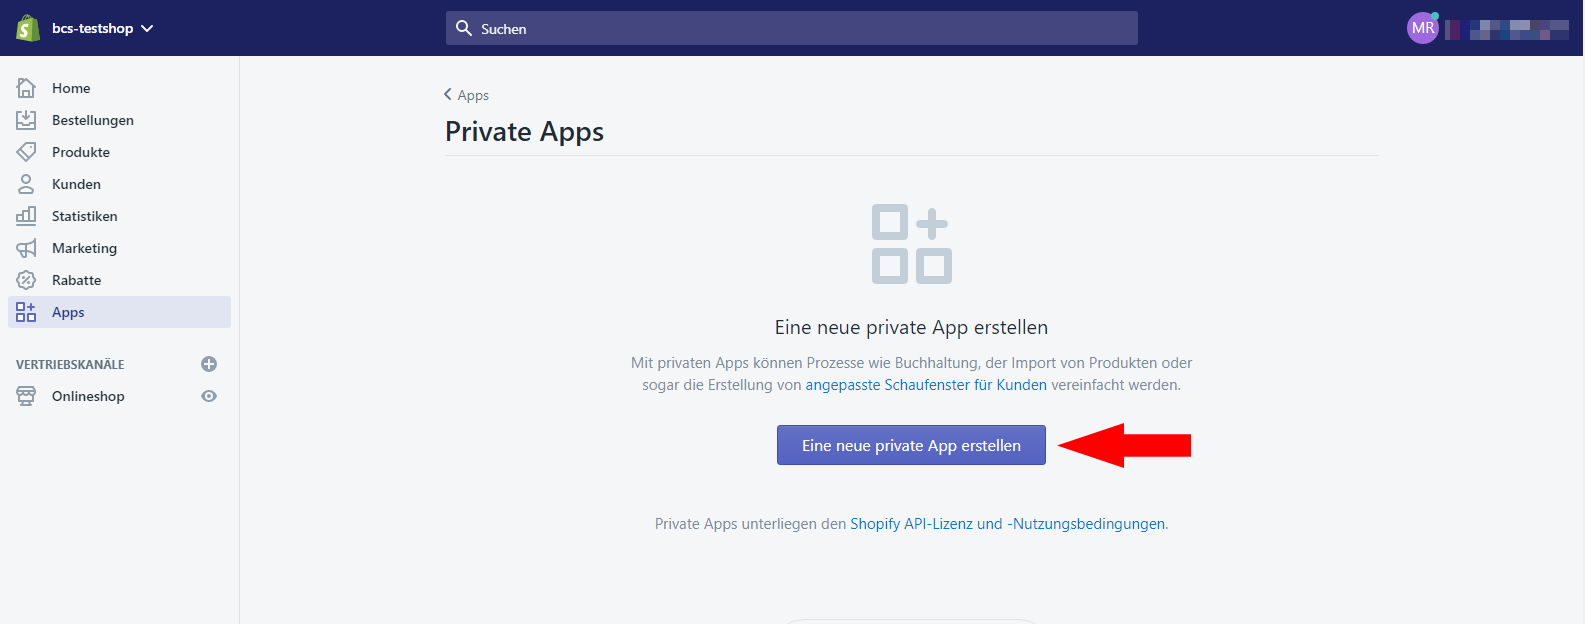Focus the Suchen search field

click(792, 28)
